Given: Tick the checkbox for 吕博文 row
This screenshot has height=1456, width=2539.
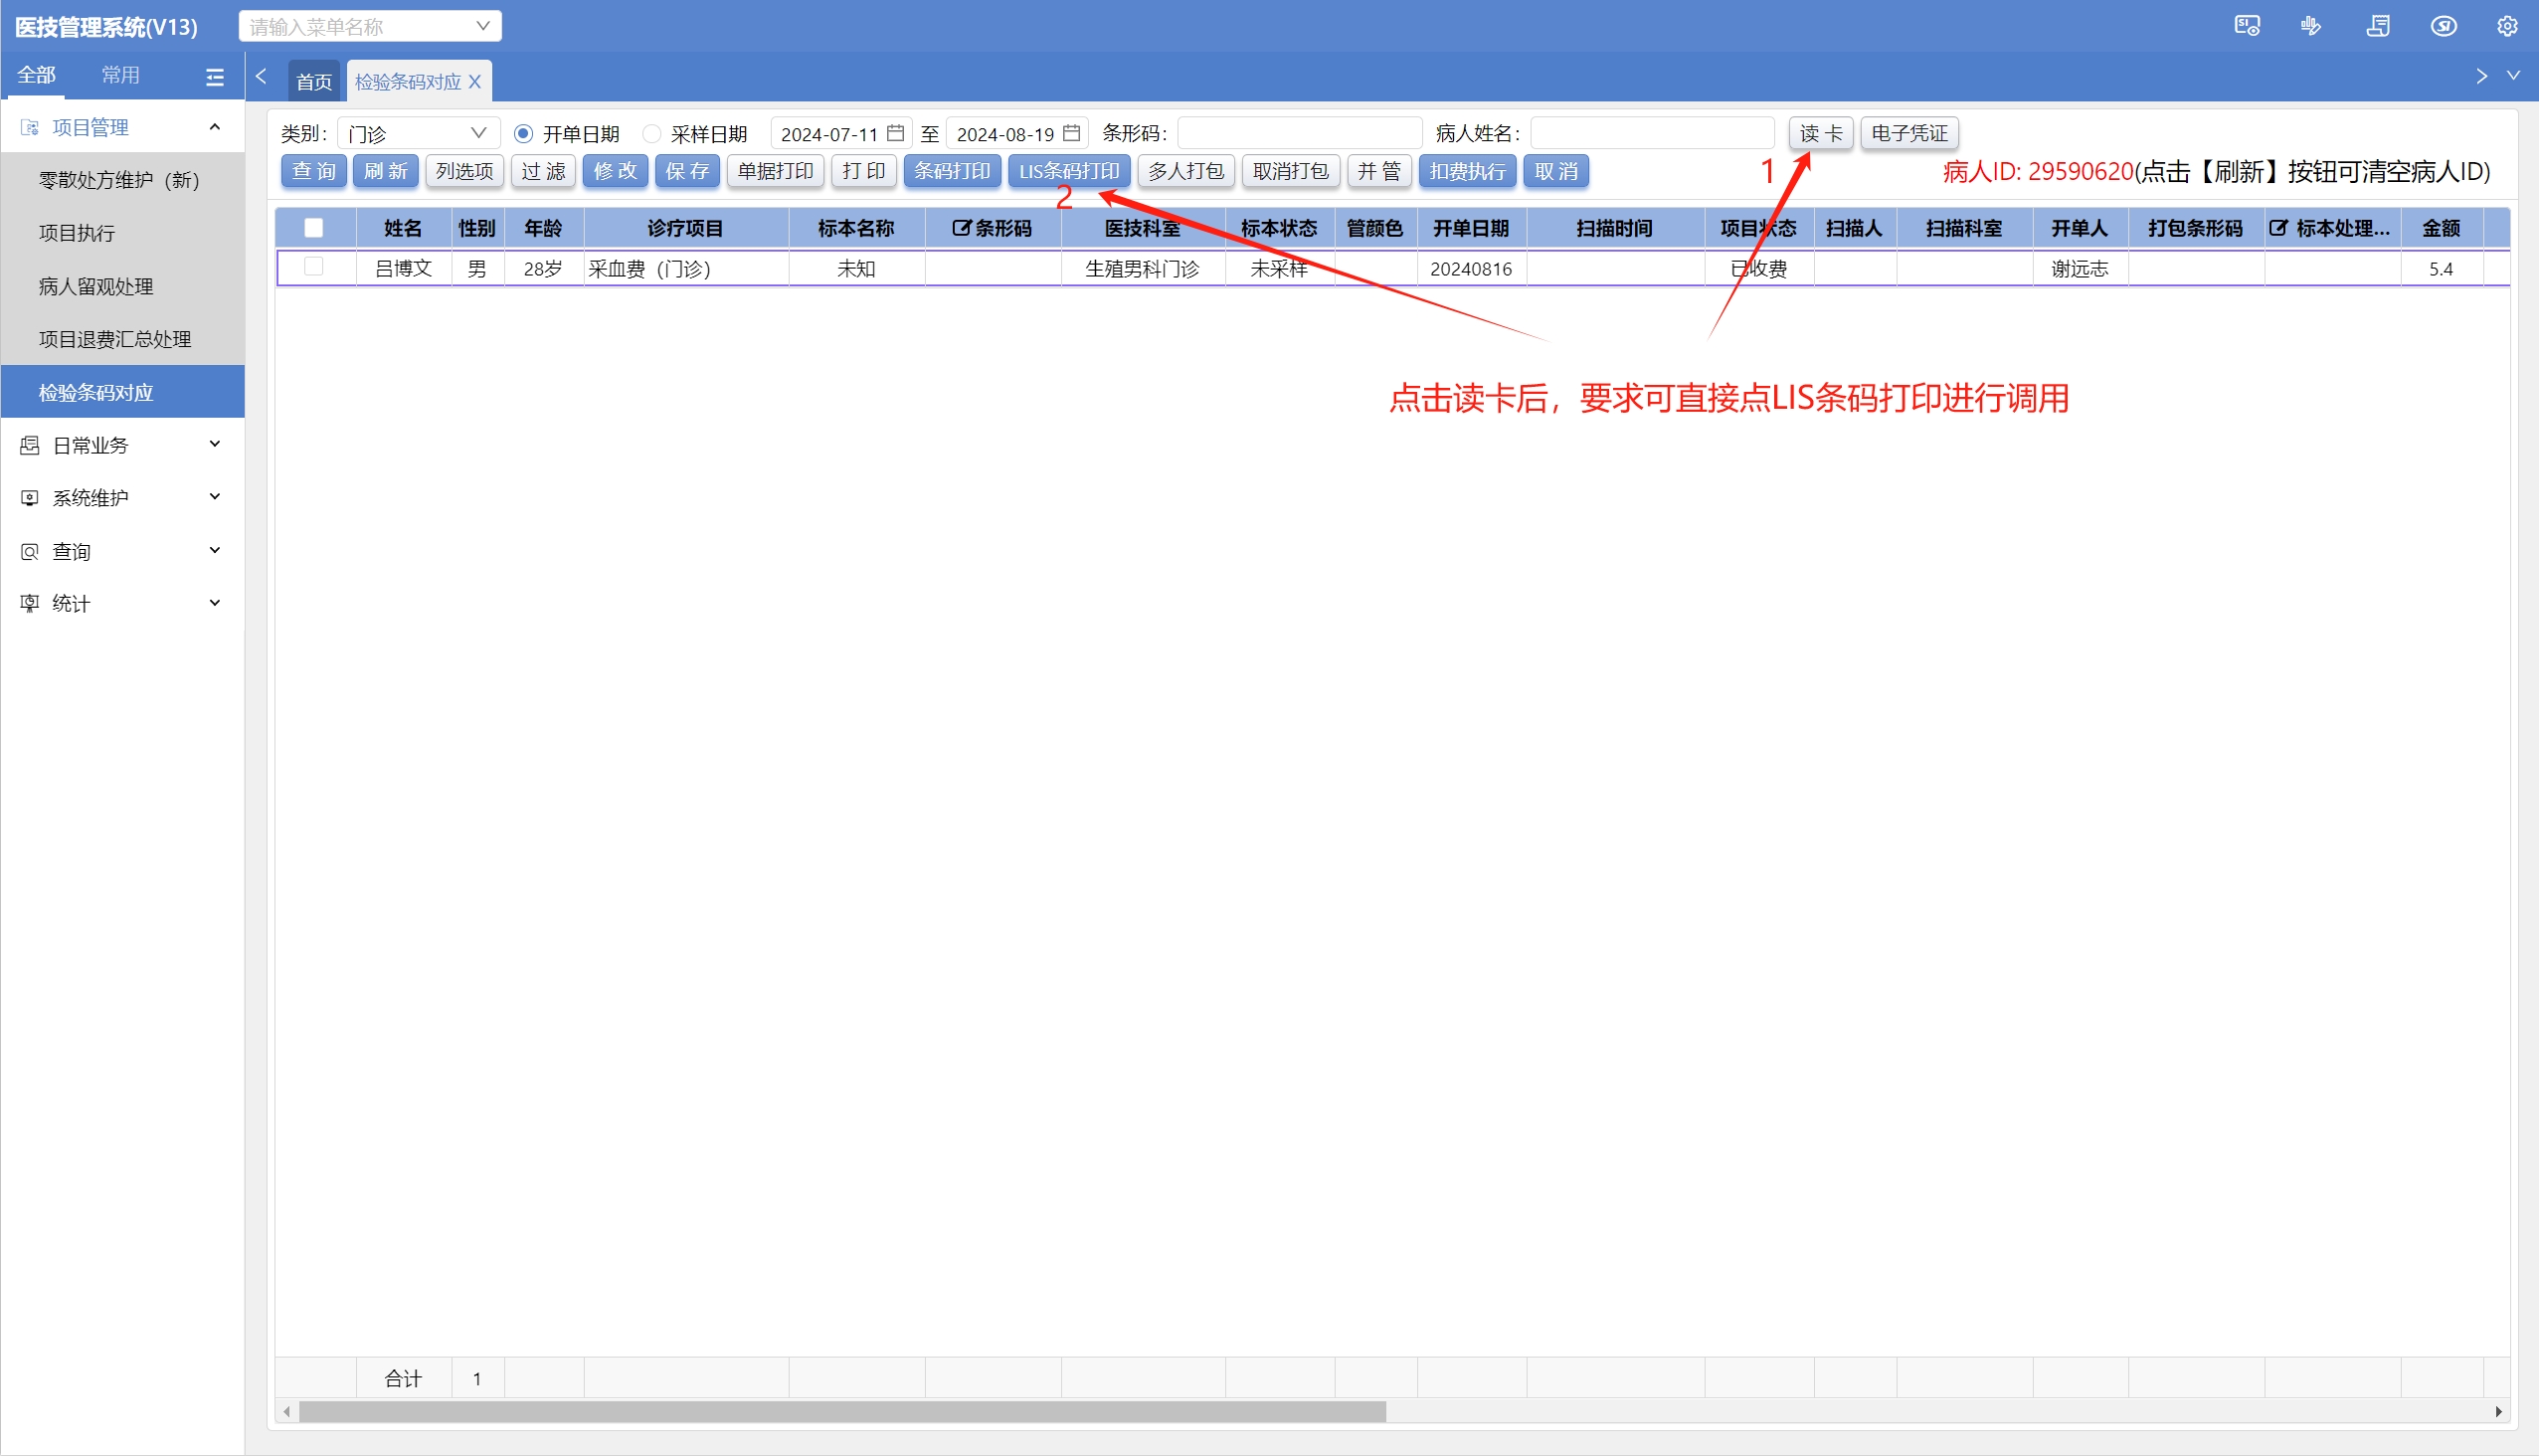Looking at the screenshot, I should coord(313,267).
